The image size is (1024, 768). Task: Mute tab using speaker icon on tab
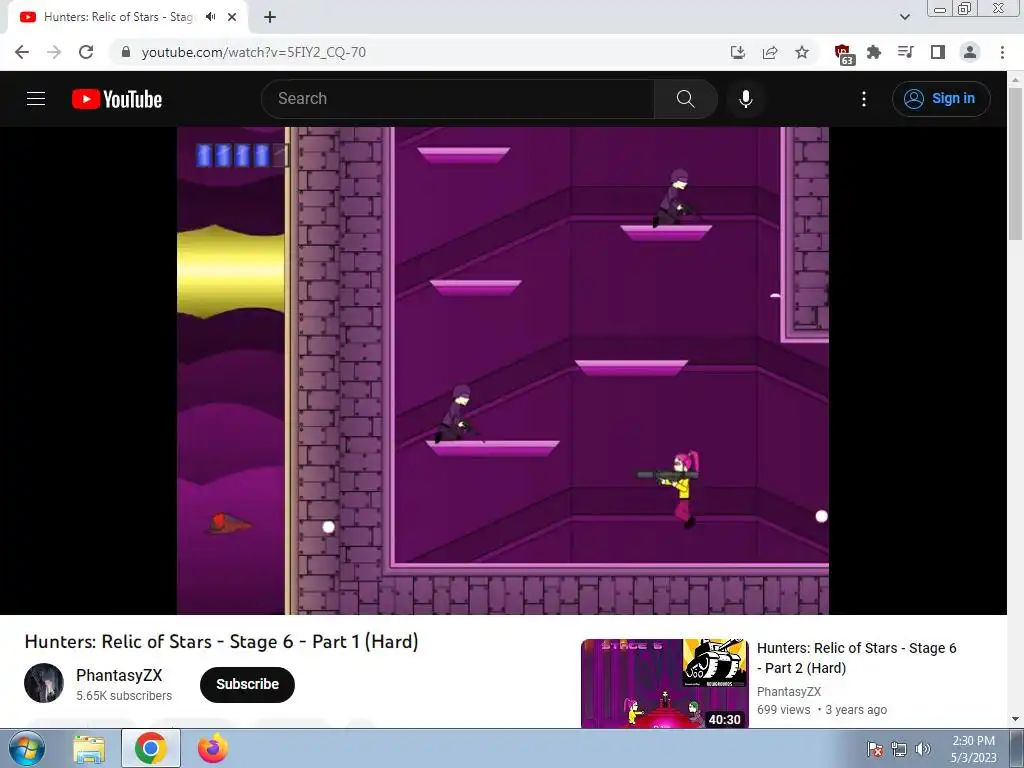(210, 17)
